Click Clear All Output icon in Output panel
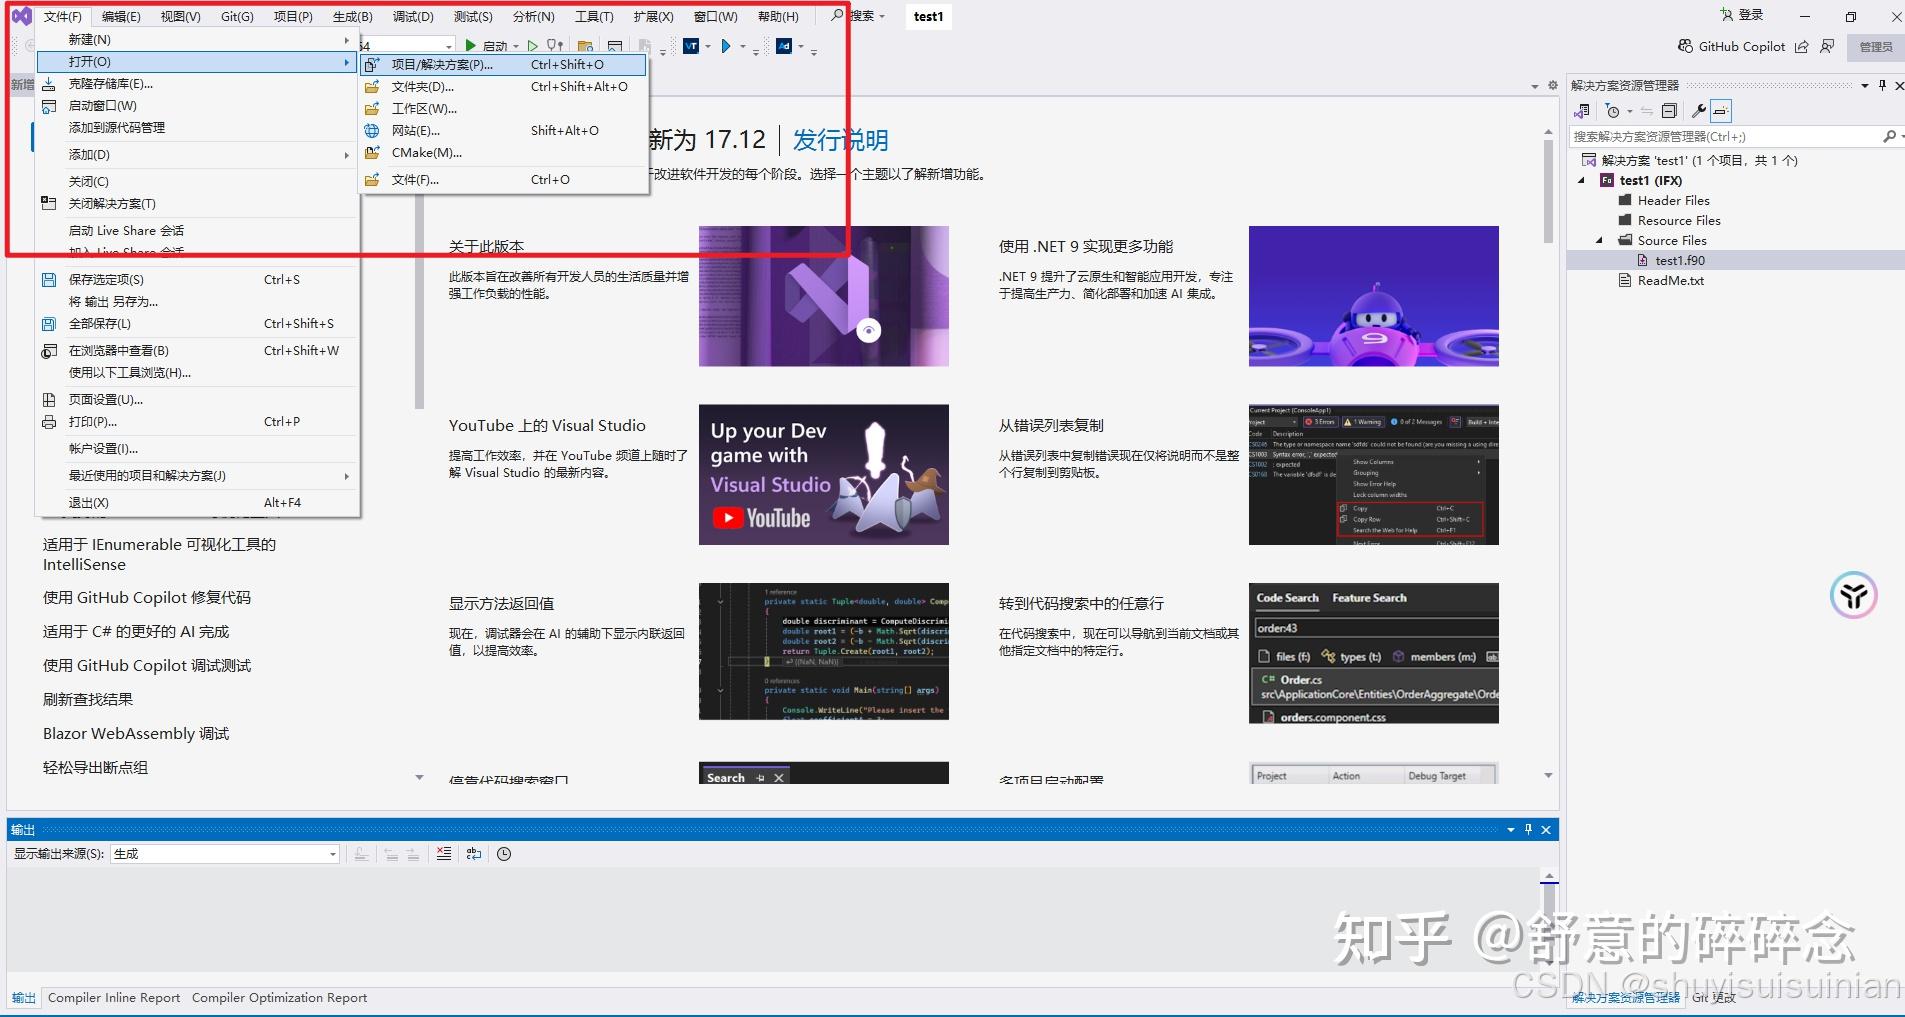 (x=443, y=854)
